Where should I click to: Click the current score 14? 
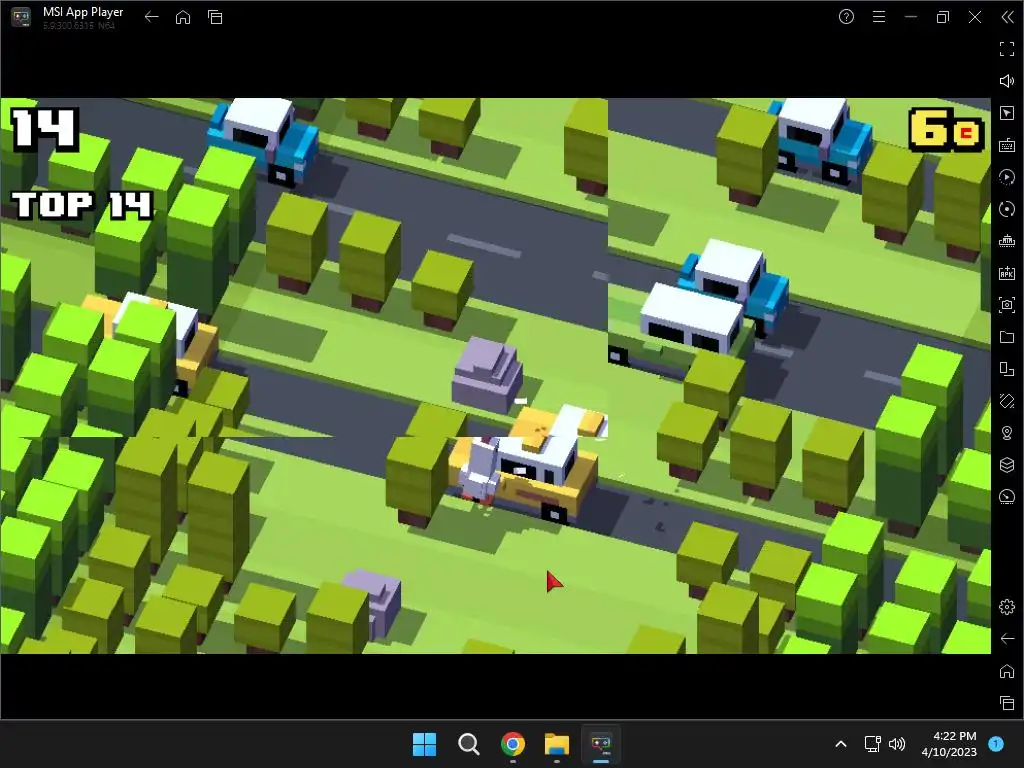[x=44, y=129]
